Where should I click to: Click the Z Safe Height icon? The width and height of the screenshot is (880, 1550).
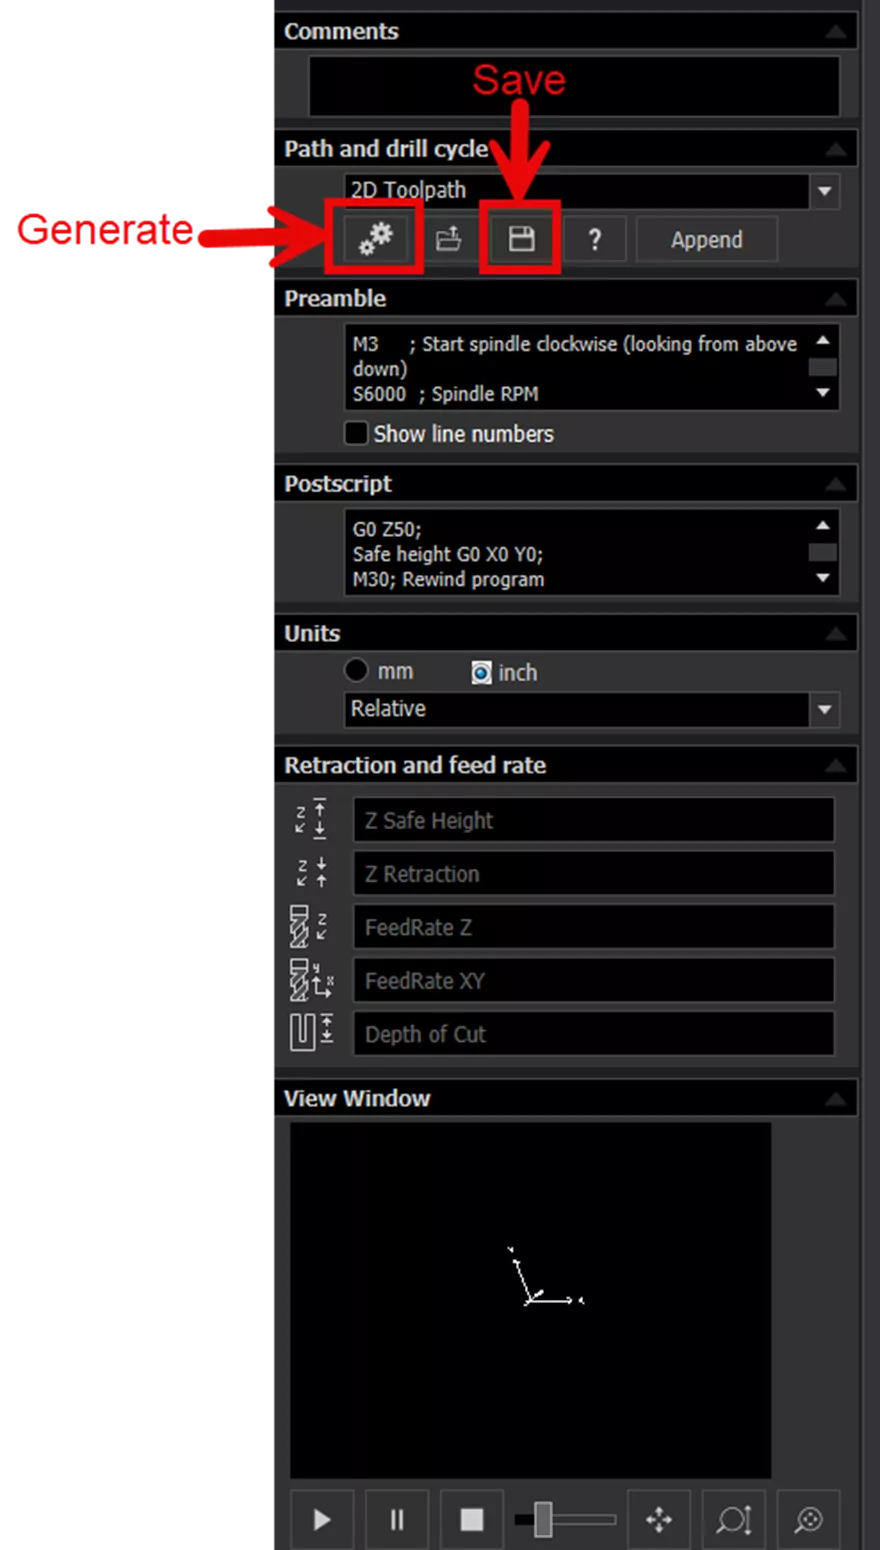(311, 818)
